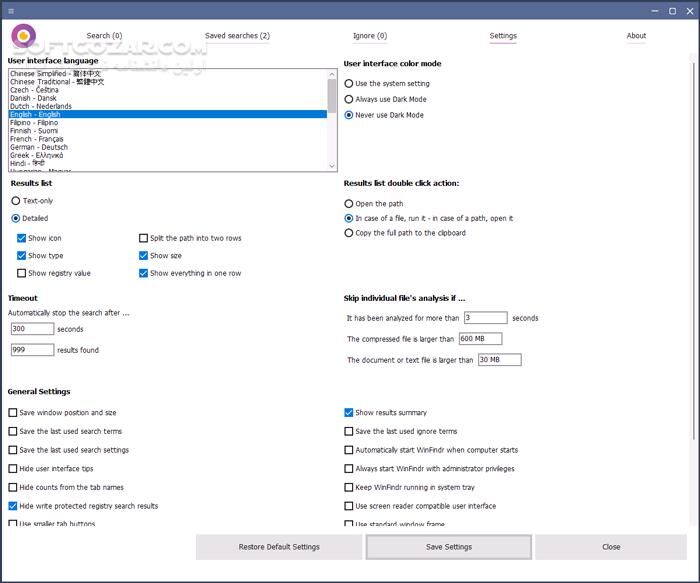Screen dimensions: 700x583
Task: Open the Ignore tab
Action: coord(370,36)
